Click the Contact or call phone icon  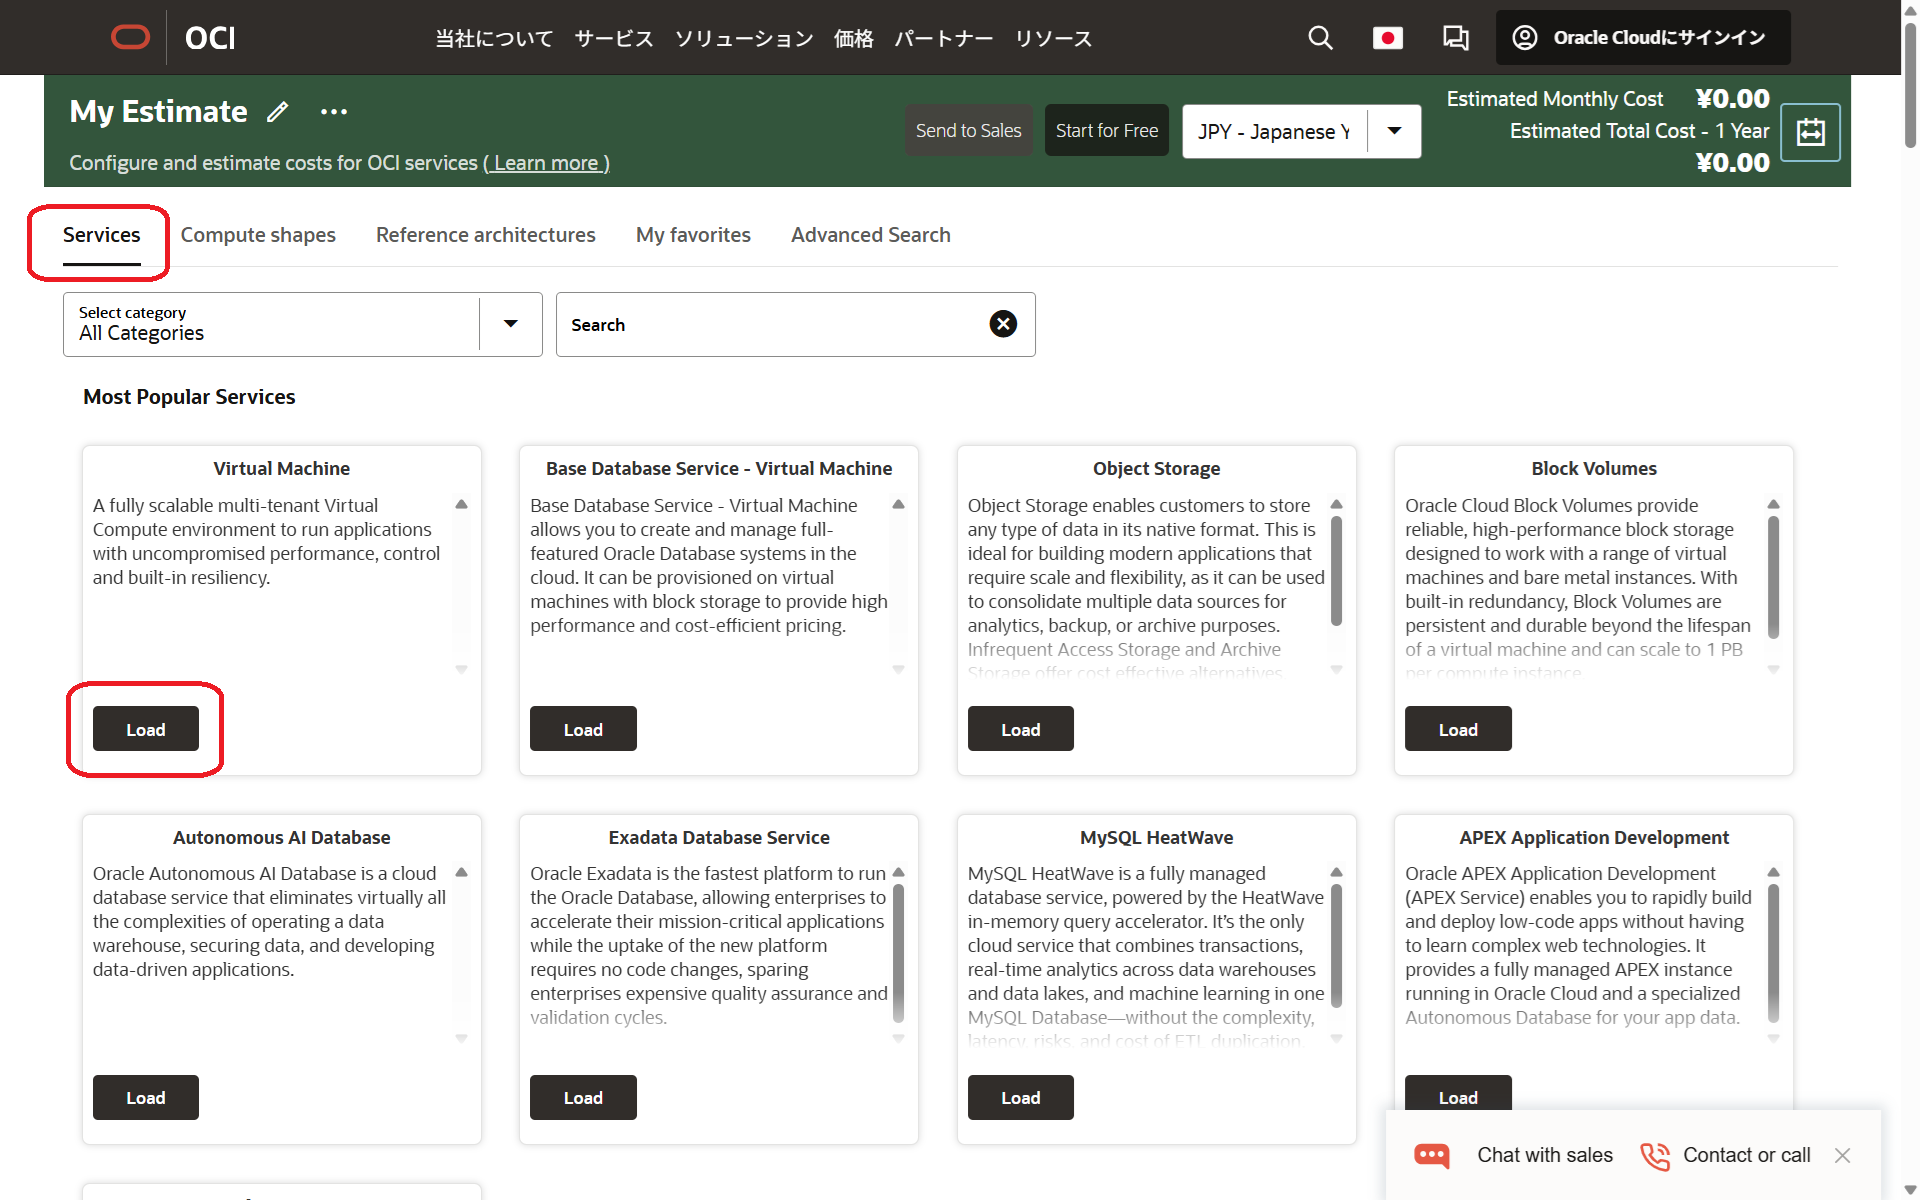[1655, 1156]
